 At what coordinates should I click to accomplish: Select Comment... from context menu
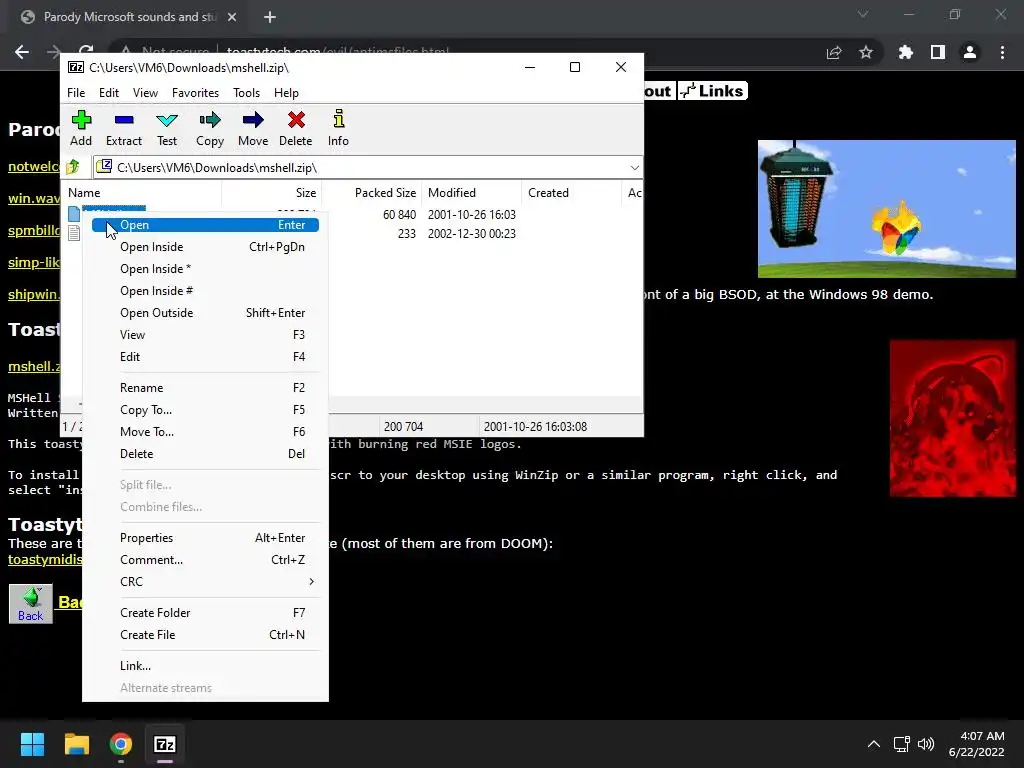[x=205, y=560]
